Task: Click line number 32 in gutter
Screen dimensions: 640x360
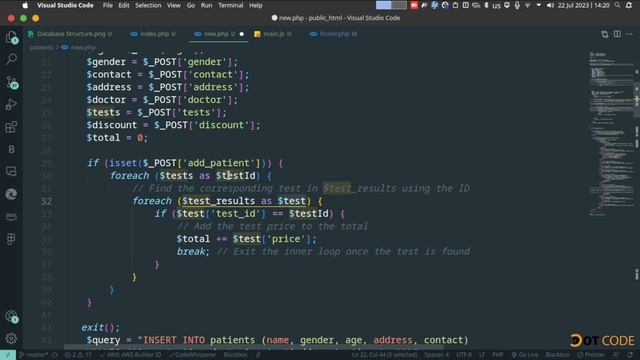Action: [x=47, y=201]
